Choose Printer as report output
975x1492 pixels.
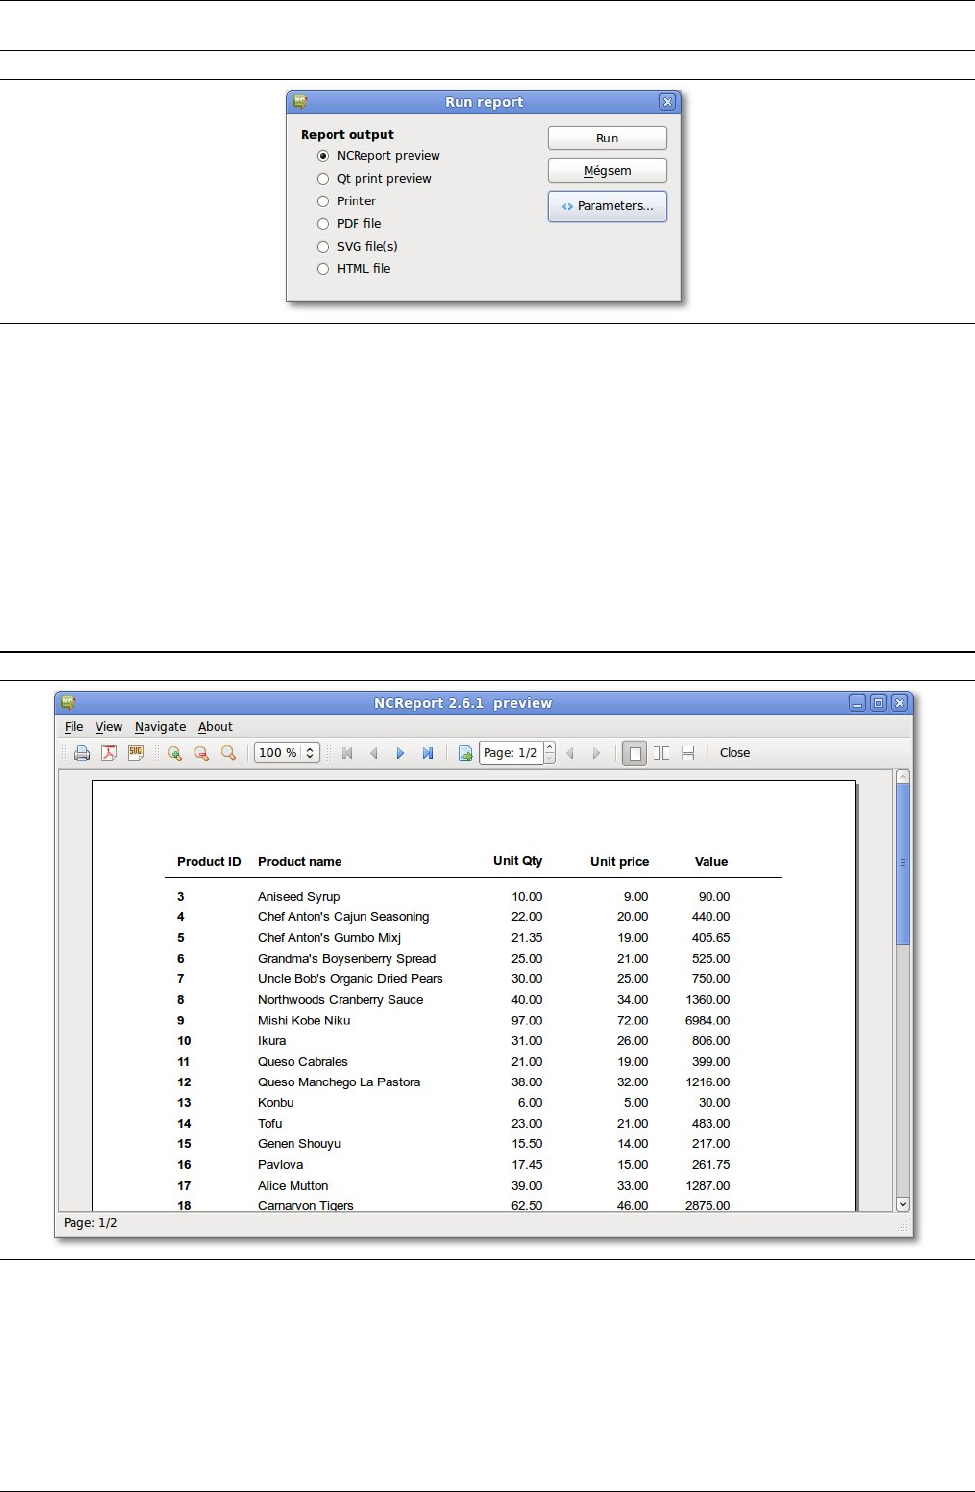346,201
